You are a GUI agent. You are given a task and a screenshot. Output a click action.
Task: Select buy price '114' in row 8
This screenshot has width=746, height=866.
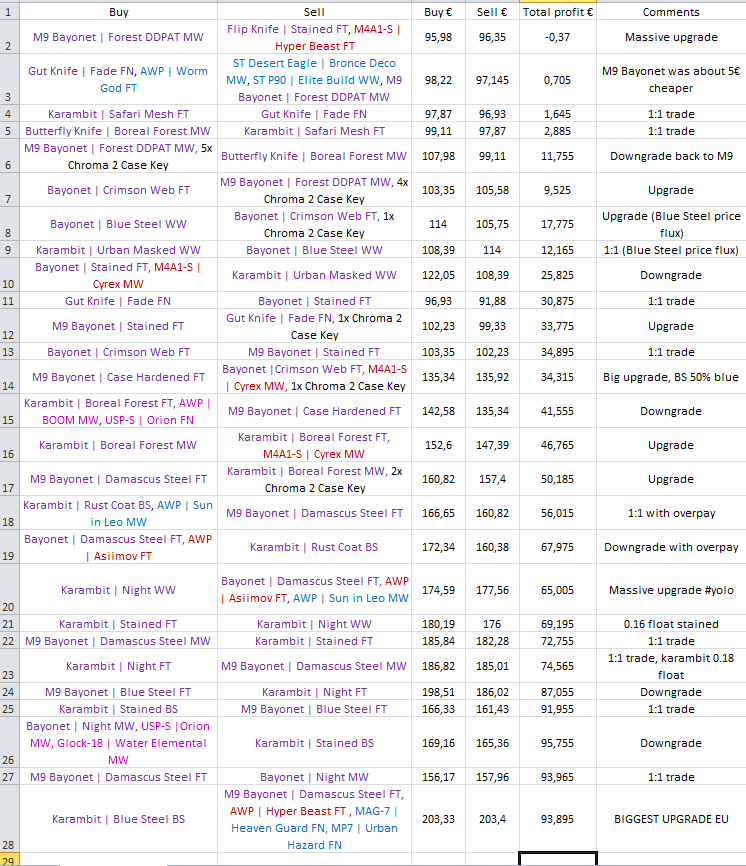pos(438,224)
